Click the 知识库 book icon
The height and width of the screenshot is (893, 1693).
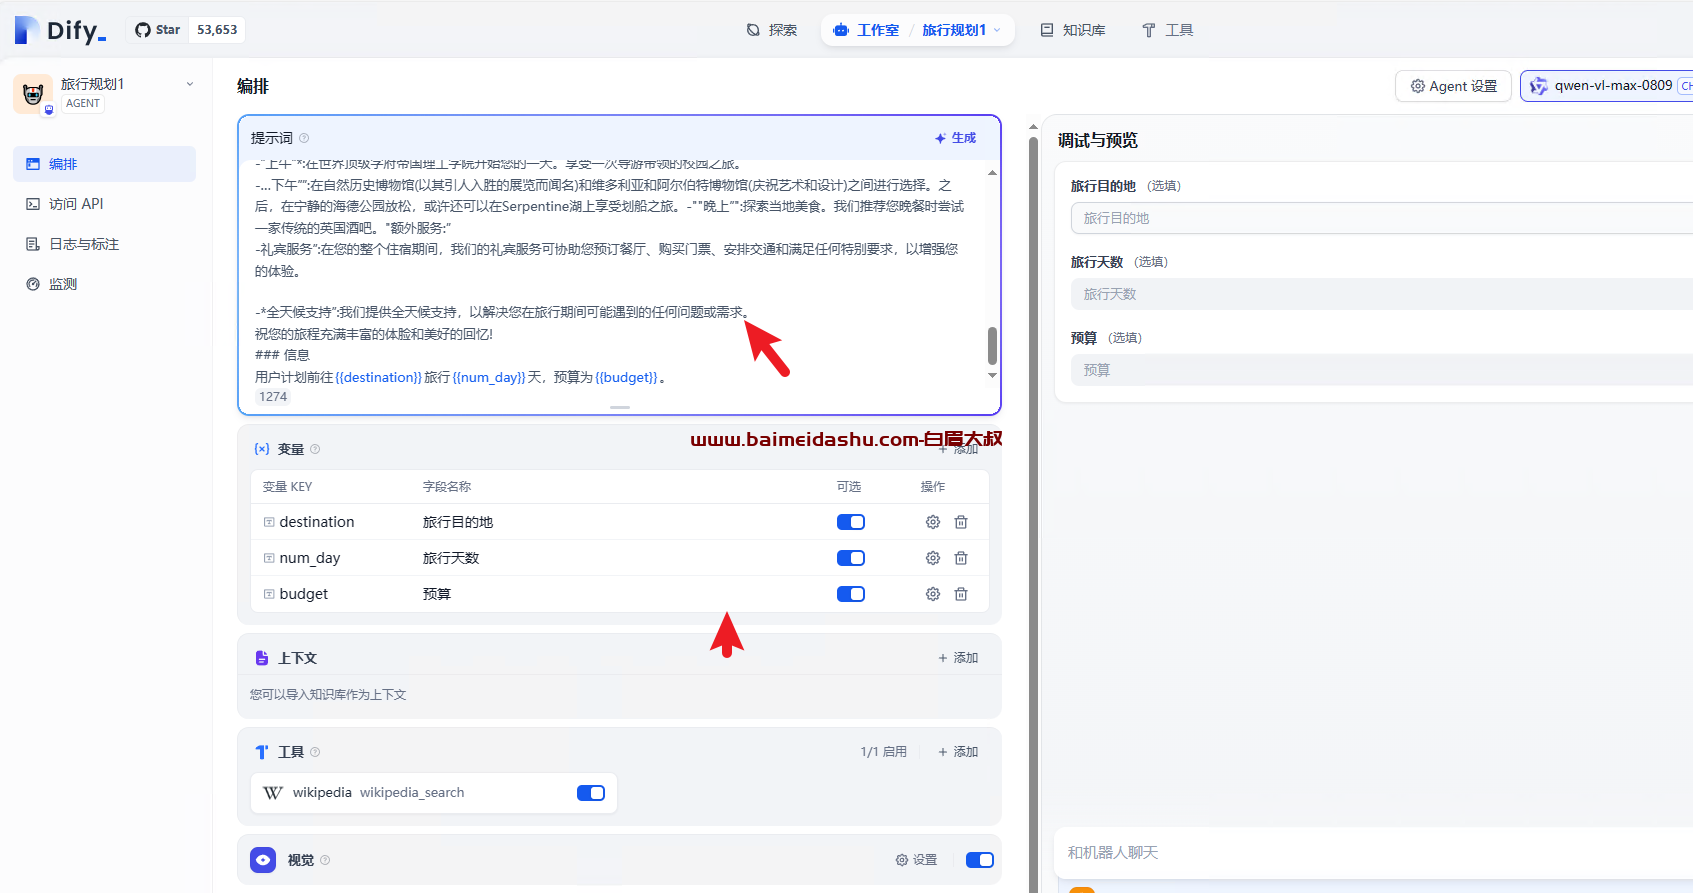1047,30
